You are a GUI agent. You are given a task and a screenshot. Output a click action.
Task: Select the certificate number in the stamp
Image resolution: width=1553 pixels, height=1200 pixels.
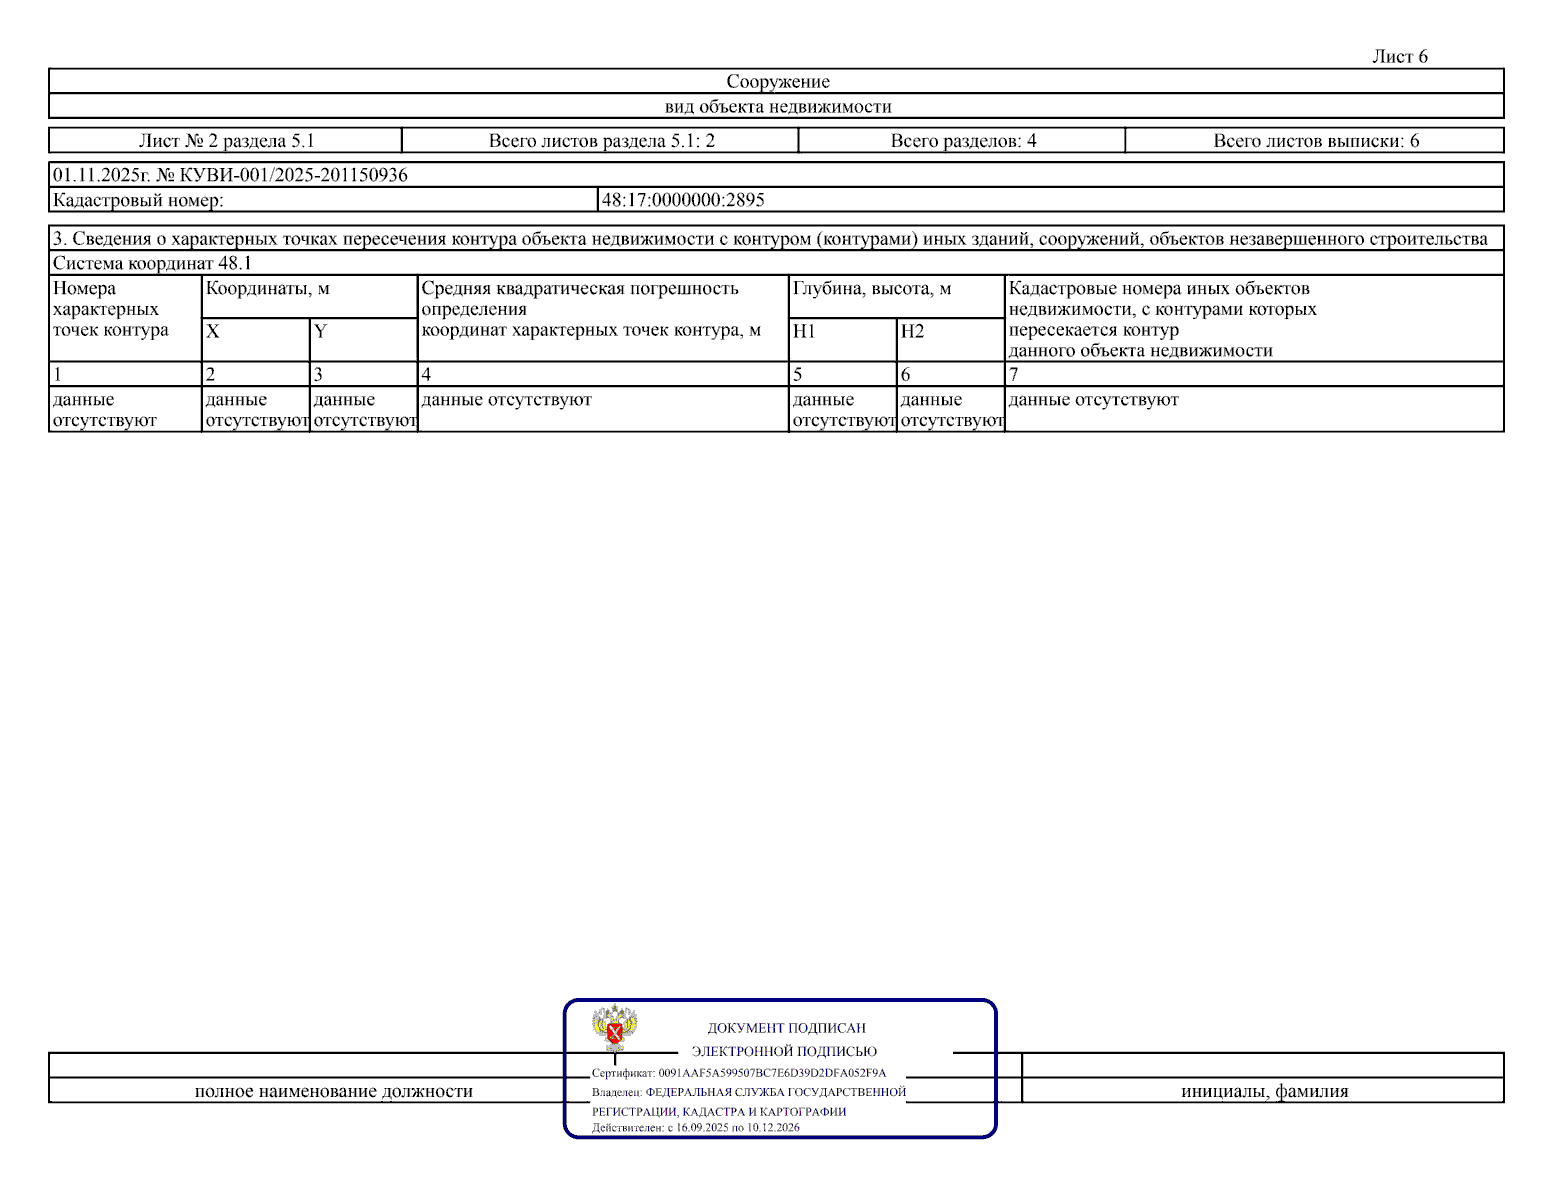click(x=772, y=1073)
